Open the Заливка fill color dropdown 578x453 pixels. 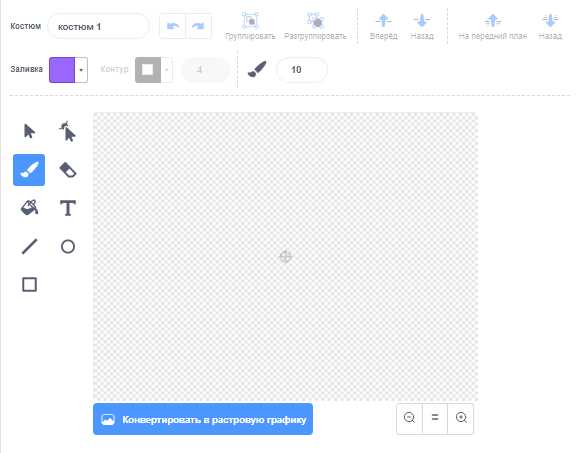[x=81, y=70]
